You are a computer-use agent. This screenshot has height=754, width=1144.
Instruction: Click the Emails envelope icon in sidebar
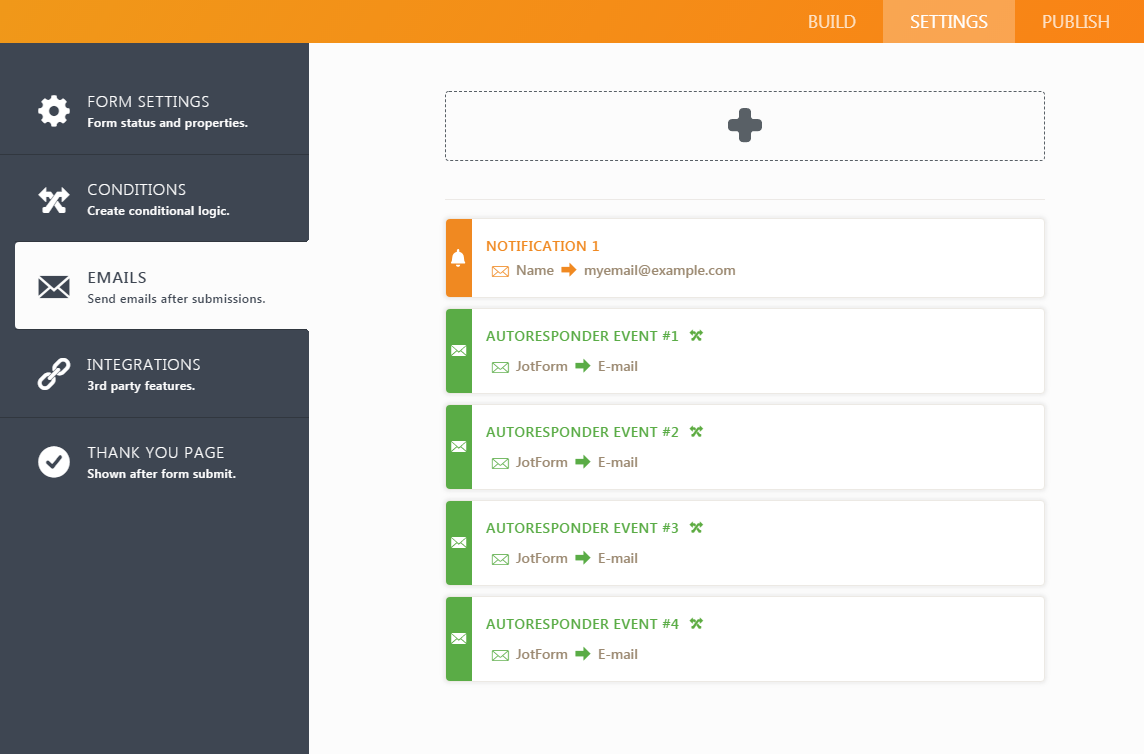click(54, 288)
